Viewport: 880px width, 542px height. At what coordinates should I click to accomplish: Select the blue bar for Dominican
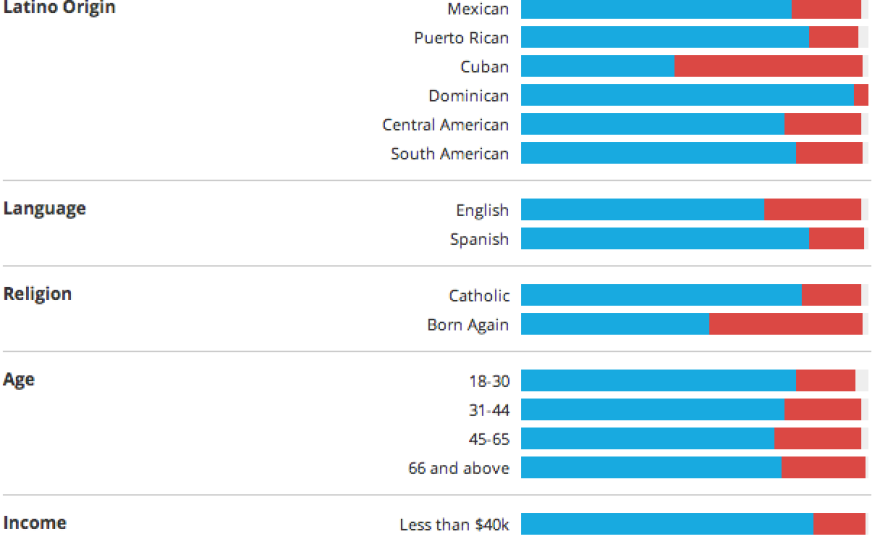click(x=687, y=96)
